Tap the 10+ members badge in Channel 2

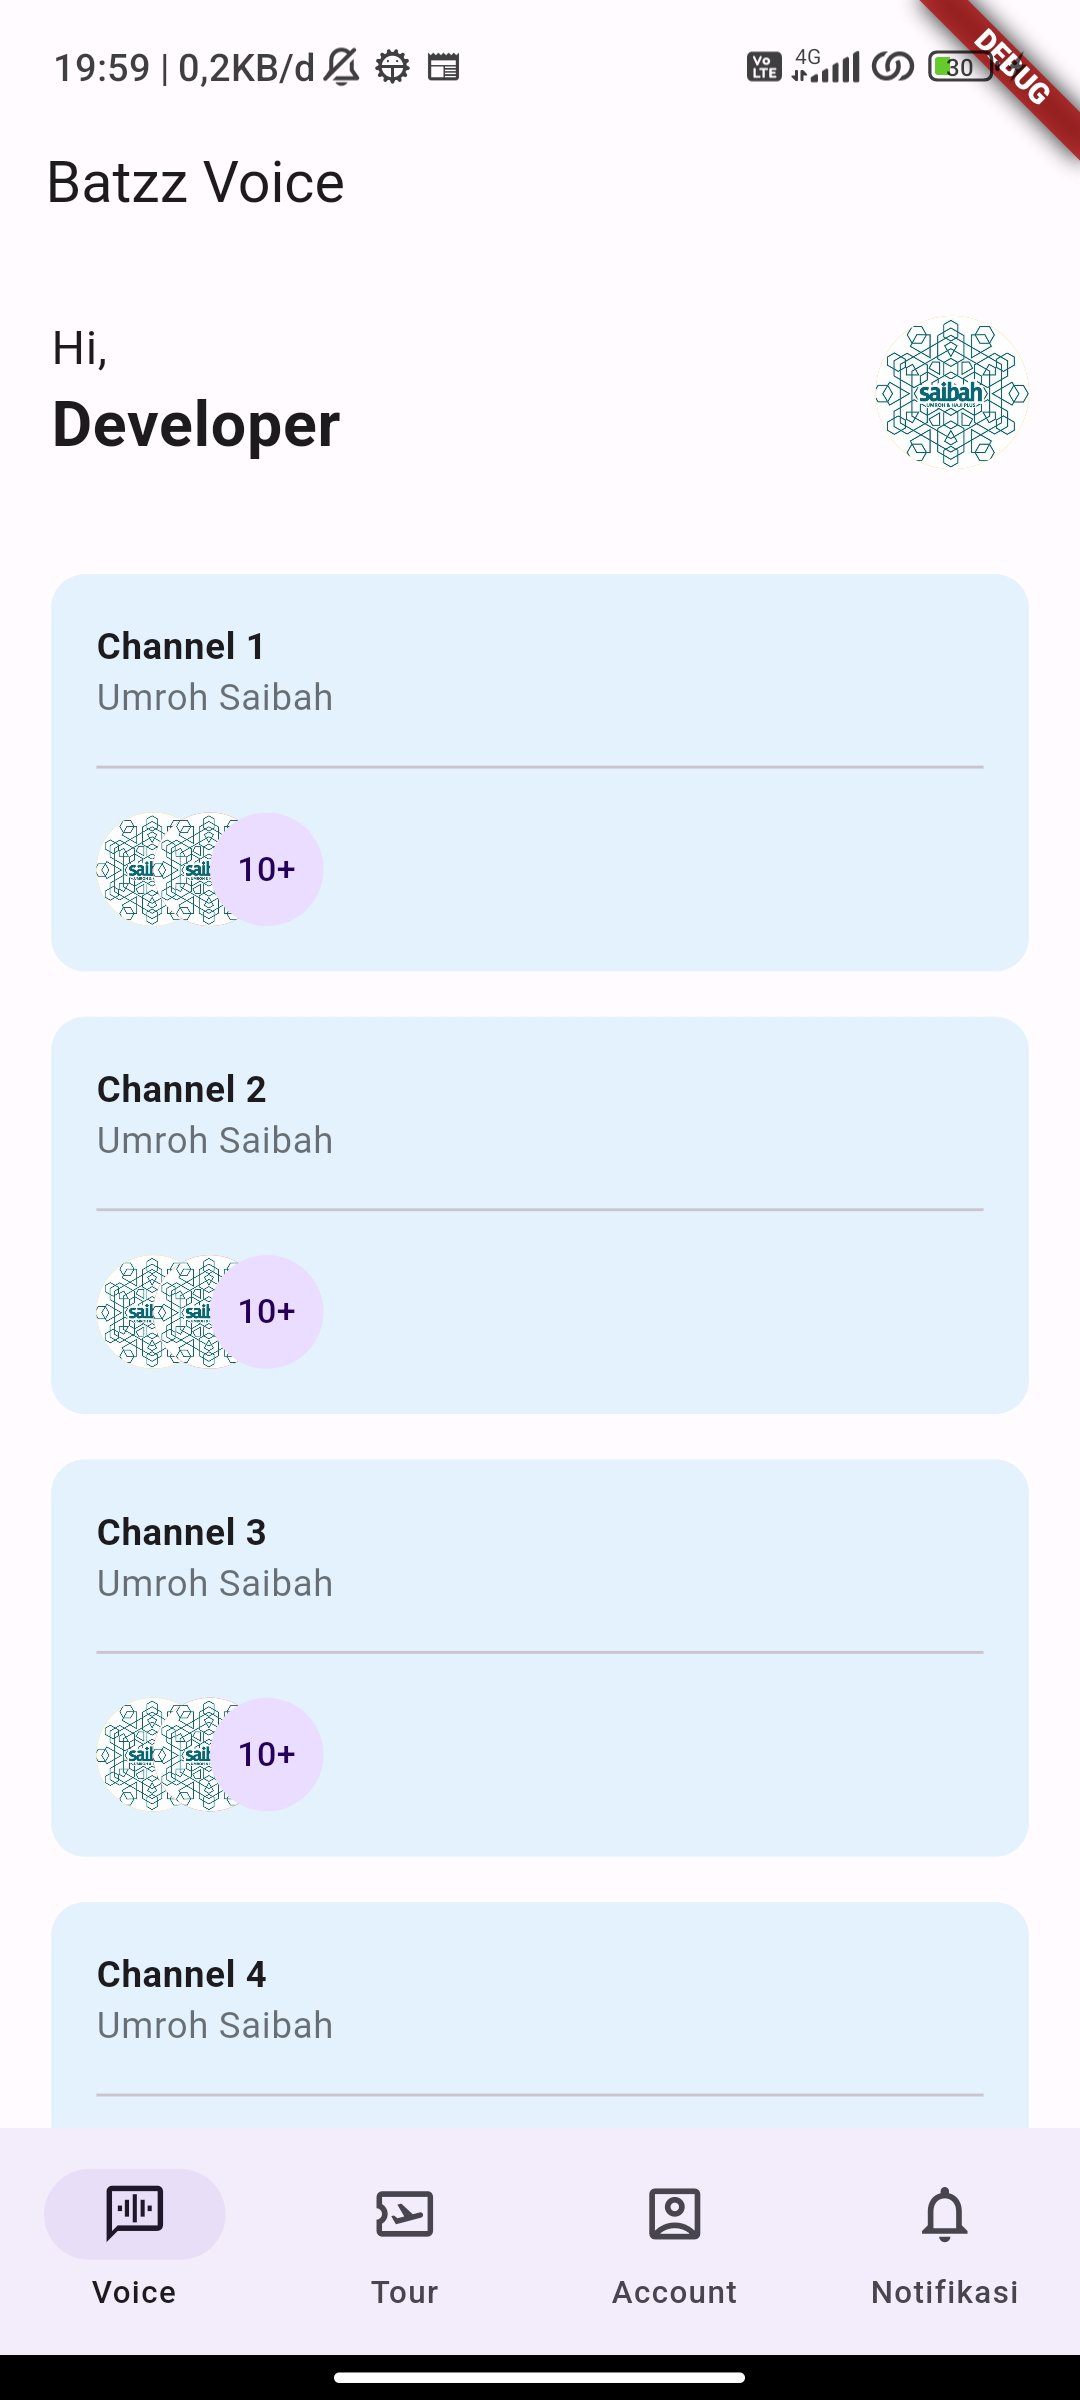click(x=267, y=1311)
